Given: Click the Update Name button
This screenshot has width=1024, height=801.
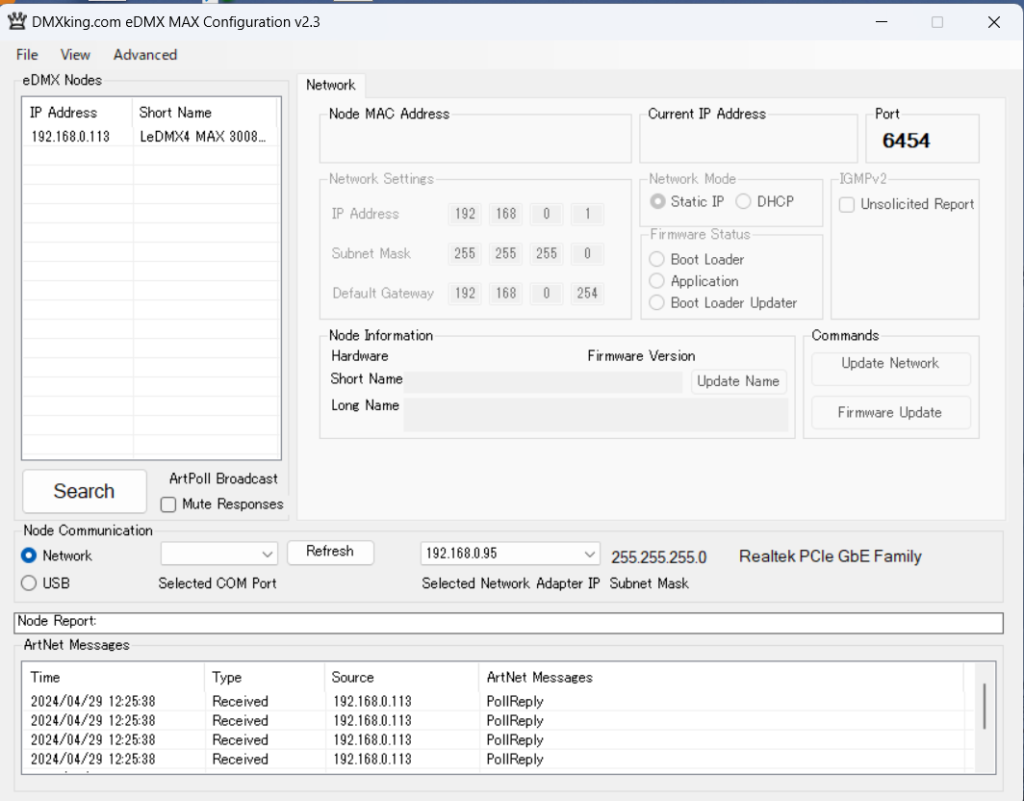Looking at the screenshot, I should (738, 381).
